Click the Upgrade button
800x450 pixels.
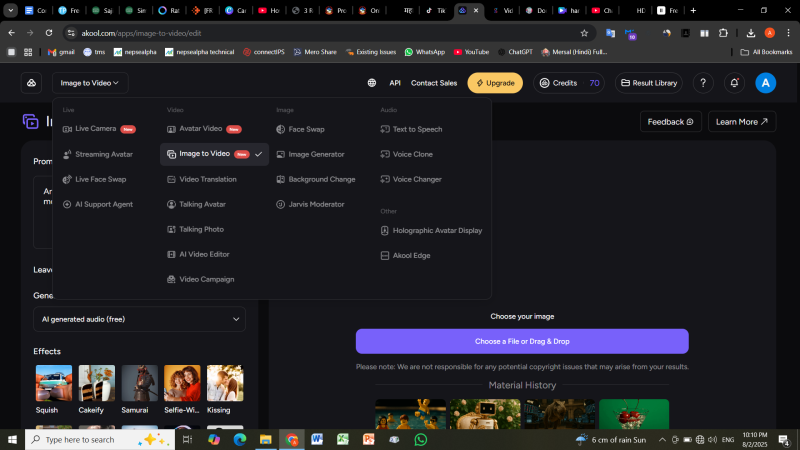click(x=495, y=83)
